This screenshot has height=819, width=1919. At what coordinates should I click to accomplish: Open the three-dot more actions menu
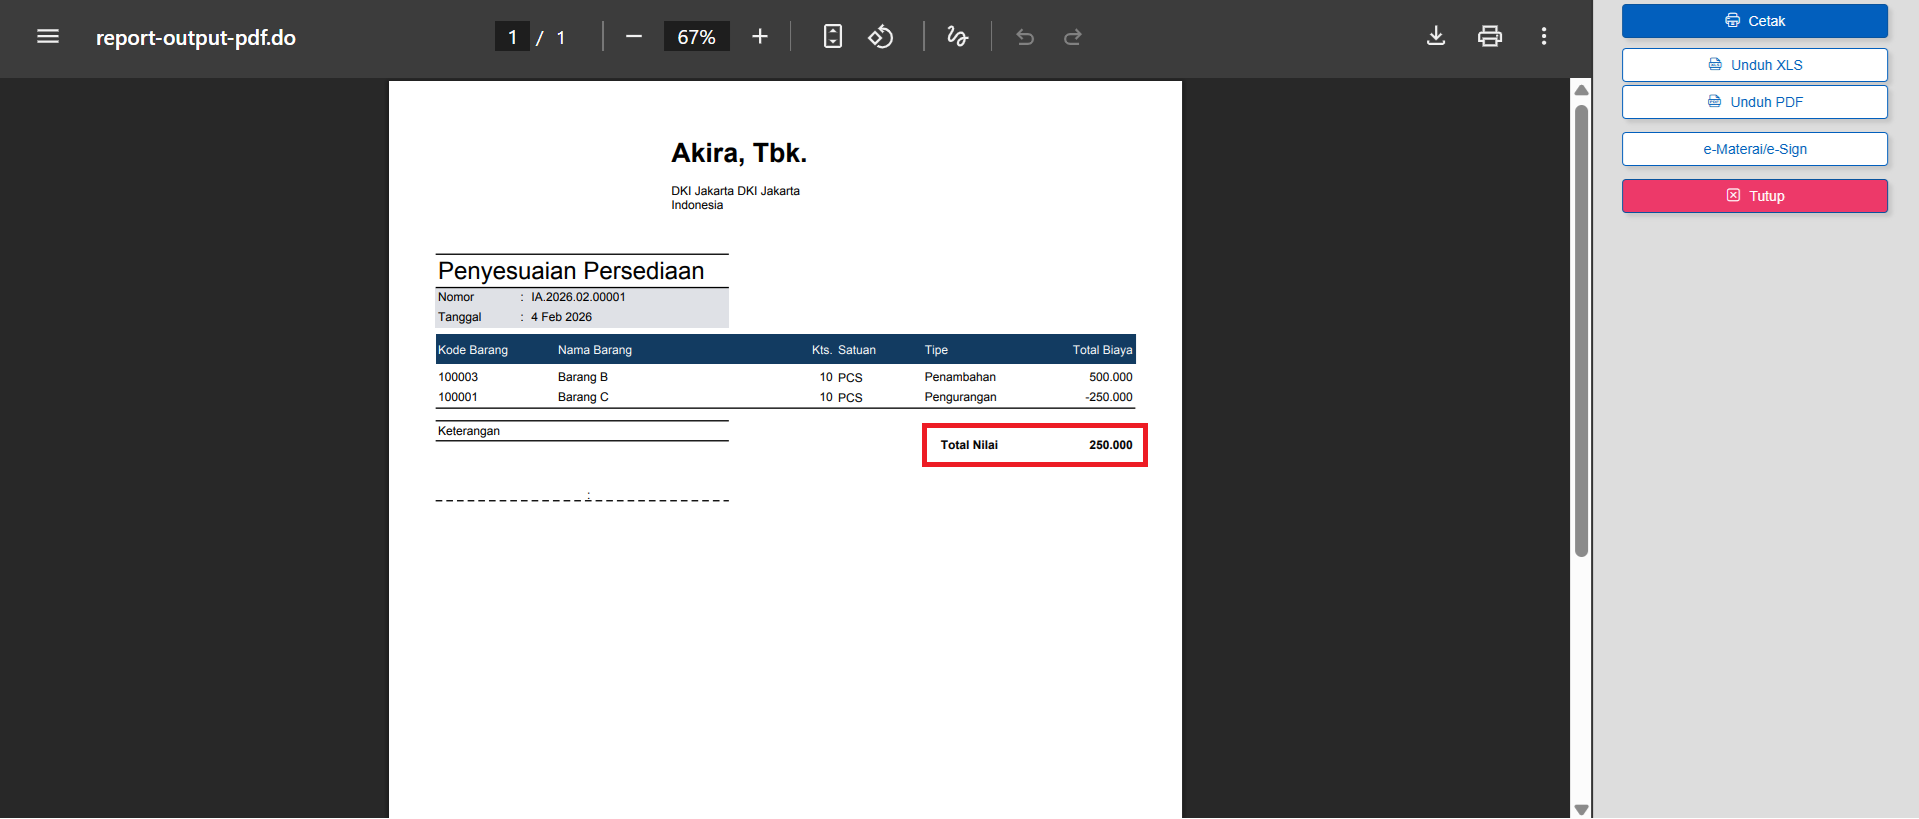[1544, 37]
